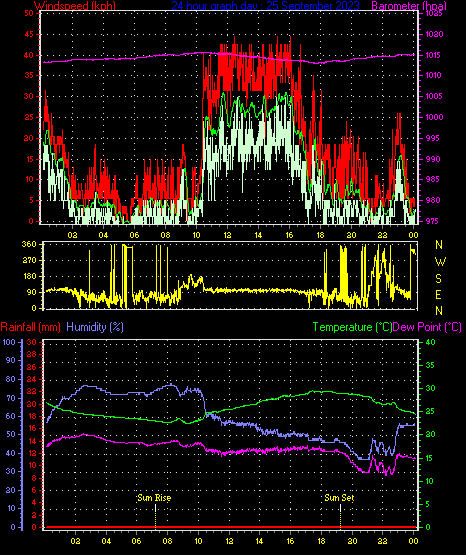Viewport: 466px width, 555px height.
Task: Click the 90 value on humidity axis
Action: 11,360
